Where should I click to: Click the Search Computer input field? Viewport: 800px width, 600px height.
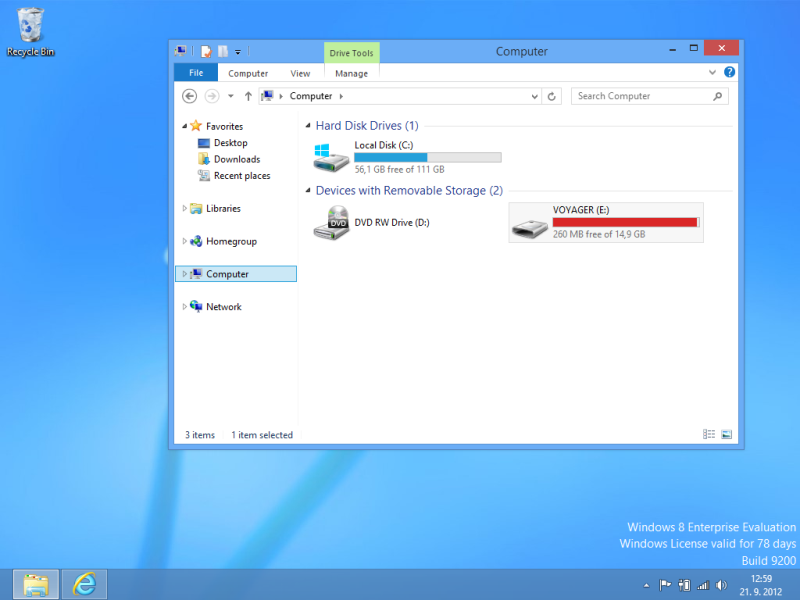tap(642, 97)
